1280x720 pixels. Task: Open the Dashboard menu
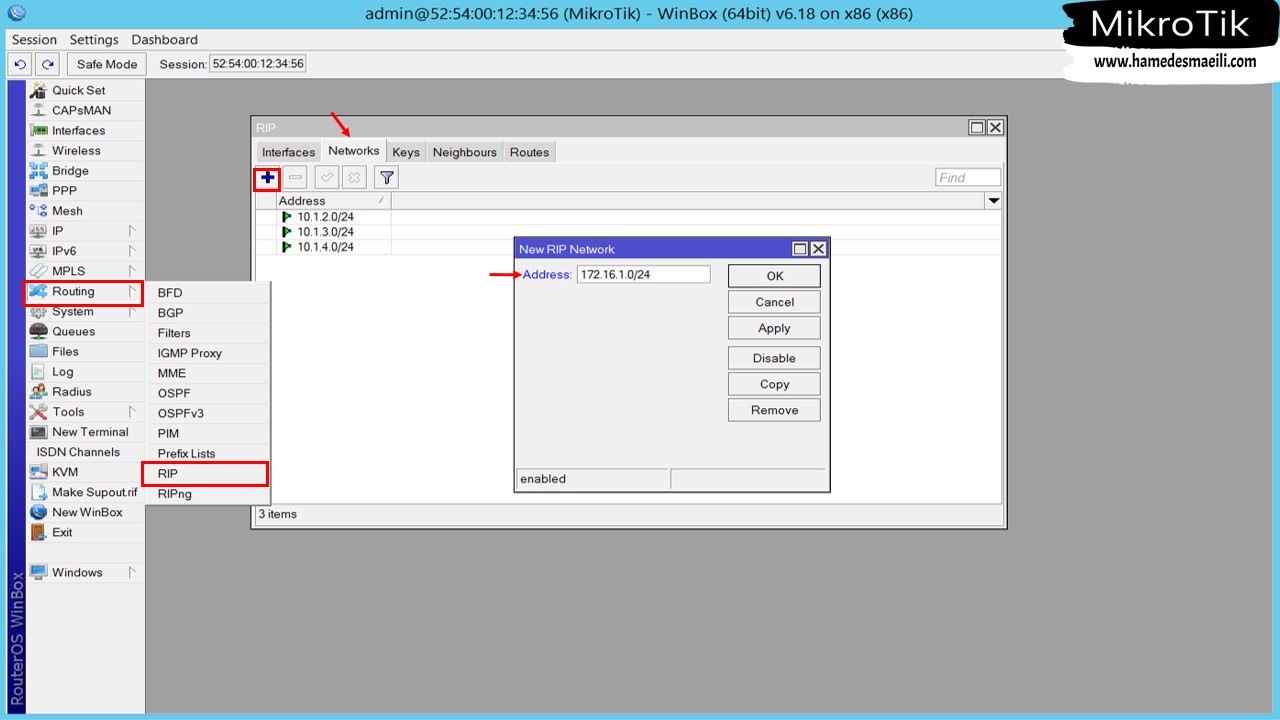165,40
